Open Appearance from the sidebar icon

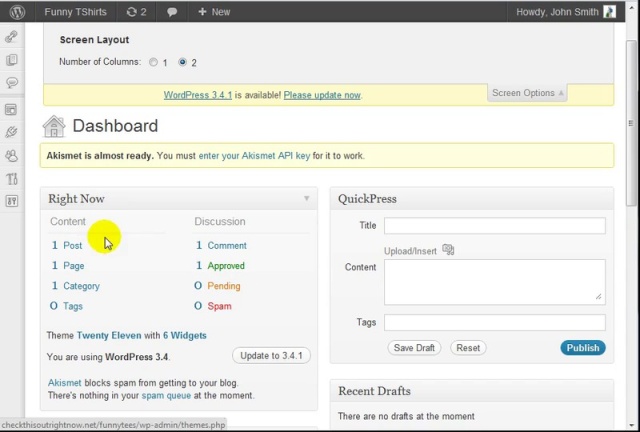tap(11, 109)
